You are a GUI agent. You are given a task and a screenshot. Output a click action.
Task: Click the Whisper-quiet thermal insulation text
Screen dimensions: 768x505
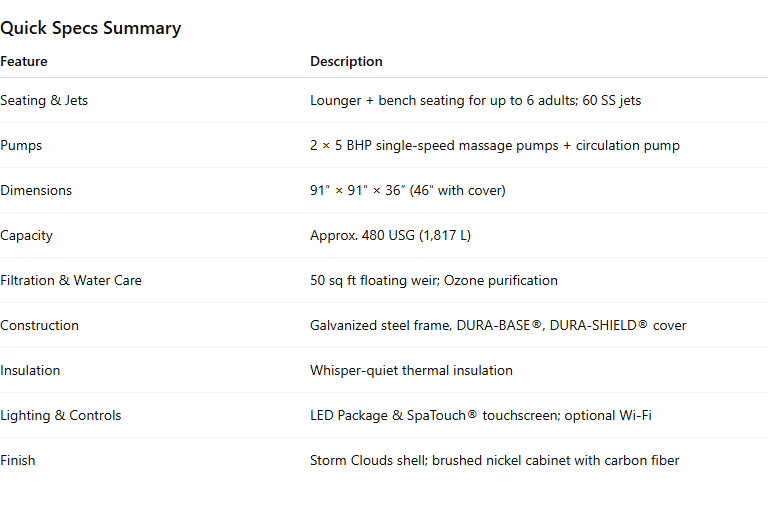tap(411, 371)
